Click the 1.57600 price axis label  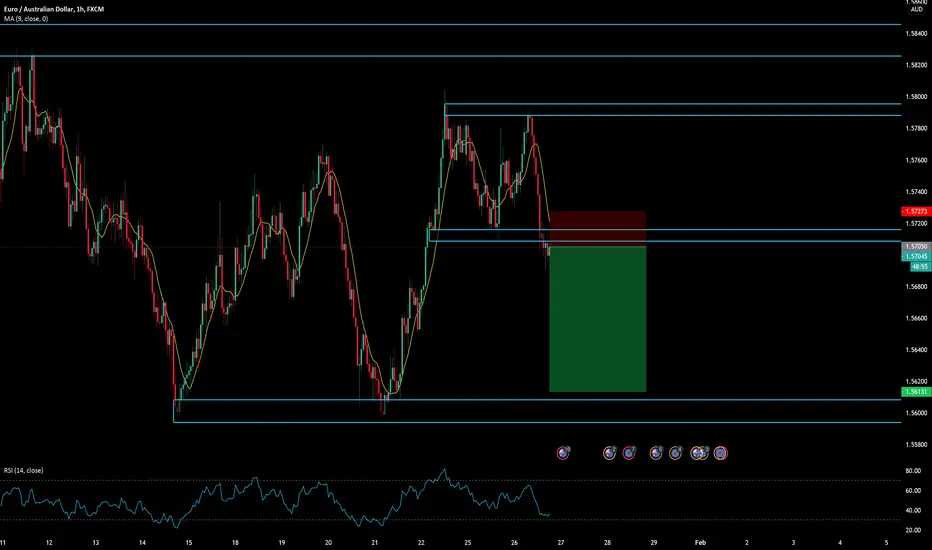coord(916,161)
